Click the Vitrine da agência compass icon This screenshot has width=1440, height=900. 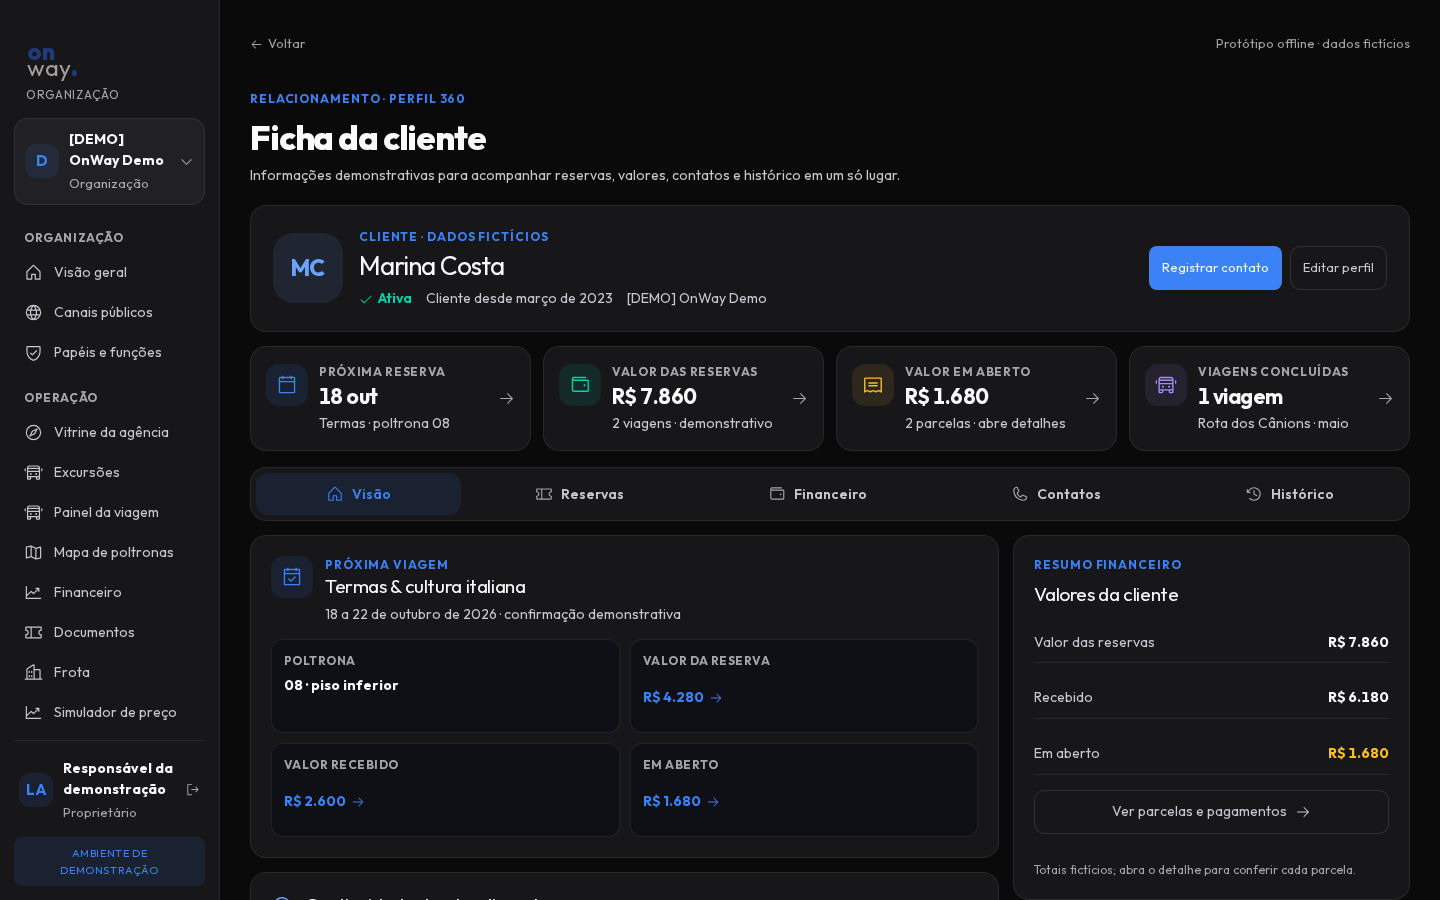tap(33, 432)
